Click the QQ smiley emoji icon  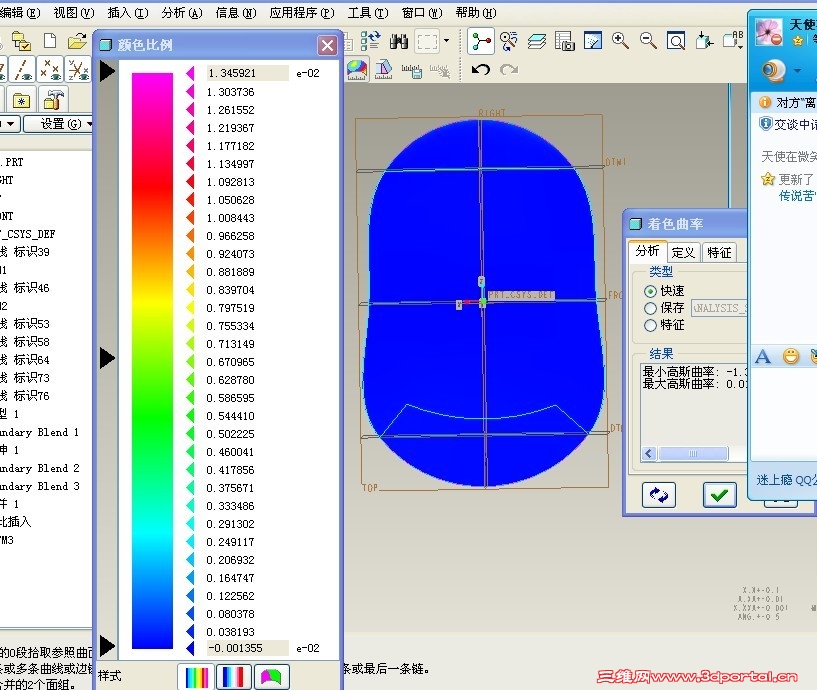(x=791, y=356)
